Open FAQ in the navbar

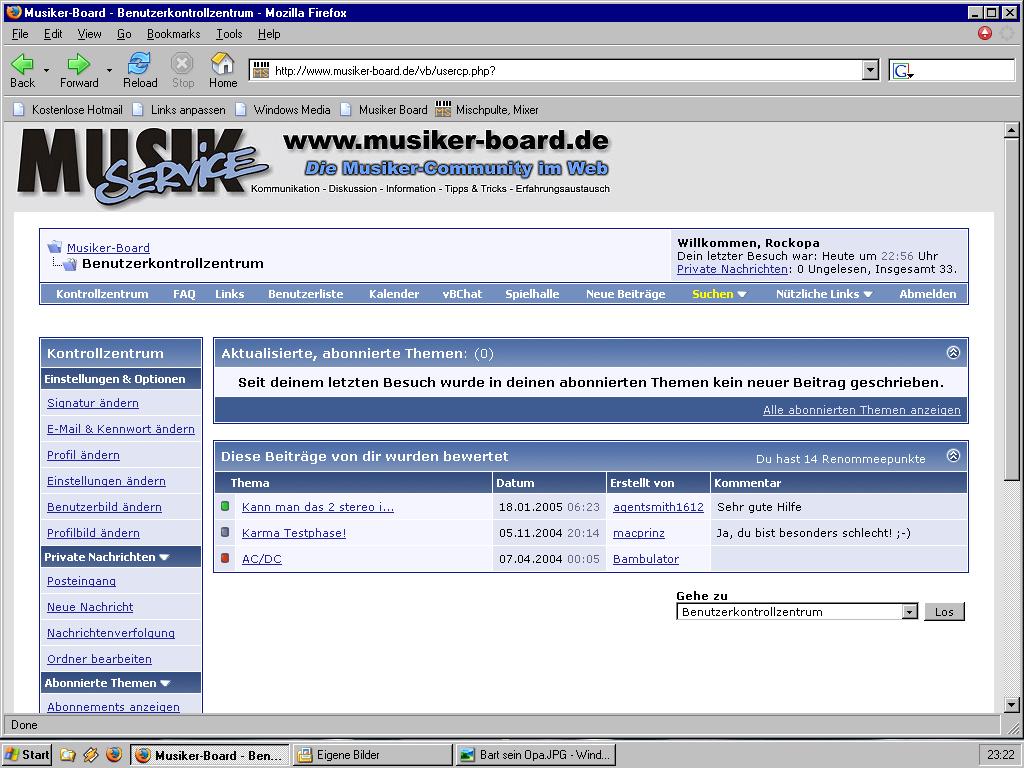tap(184, 294)
